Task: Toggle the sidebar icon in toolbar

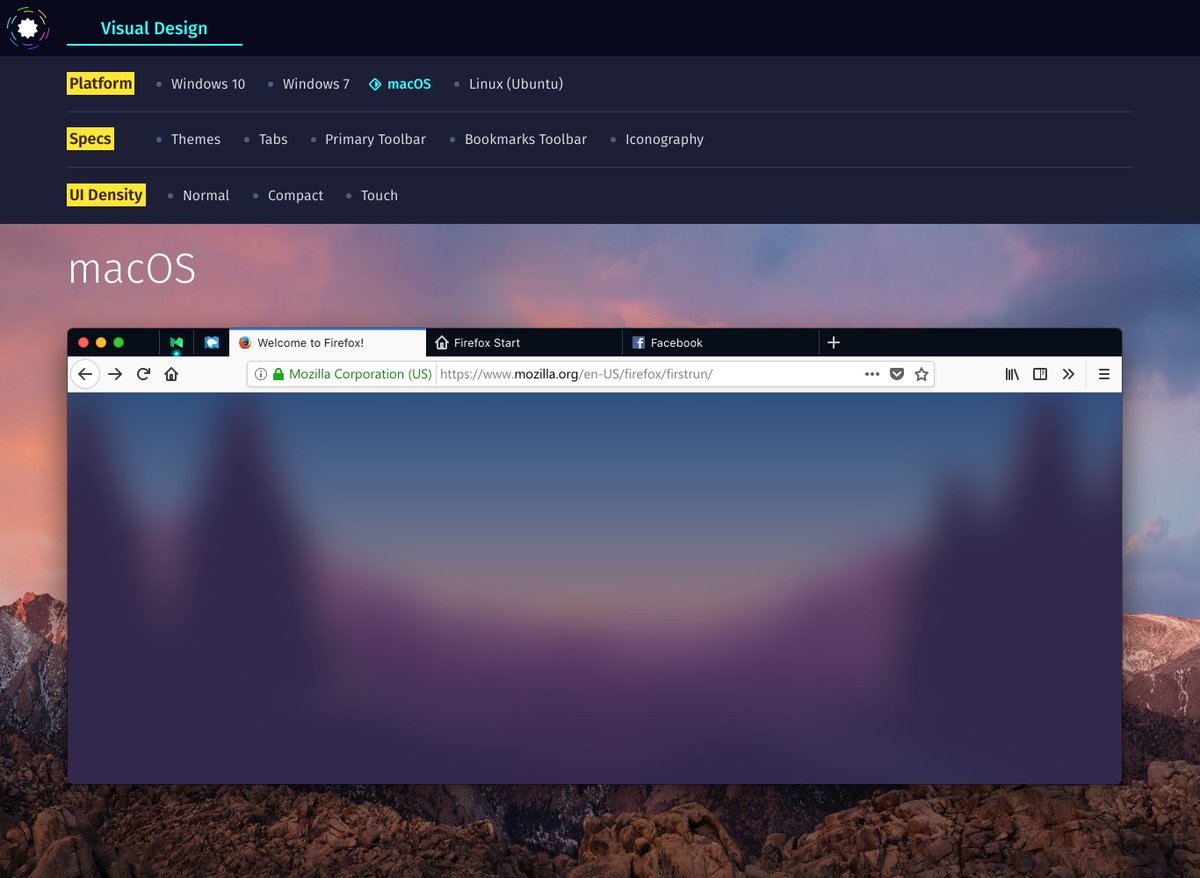Action: tap(1040, 374)
